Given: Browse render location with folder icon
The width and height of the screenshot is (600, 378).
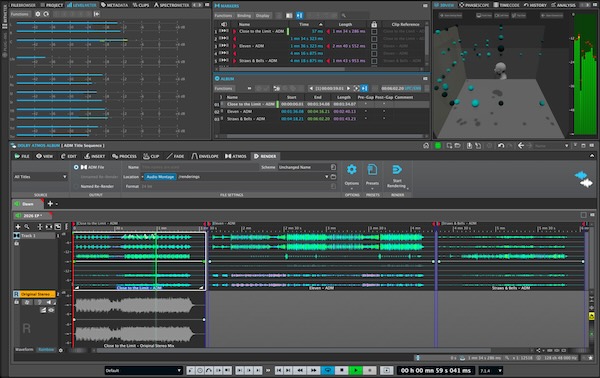Looking at the screenshot, I should (333, 177).
